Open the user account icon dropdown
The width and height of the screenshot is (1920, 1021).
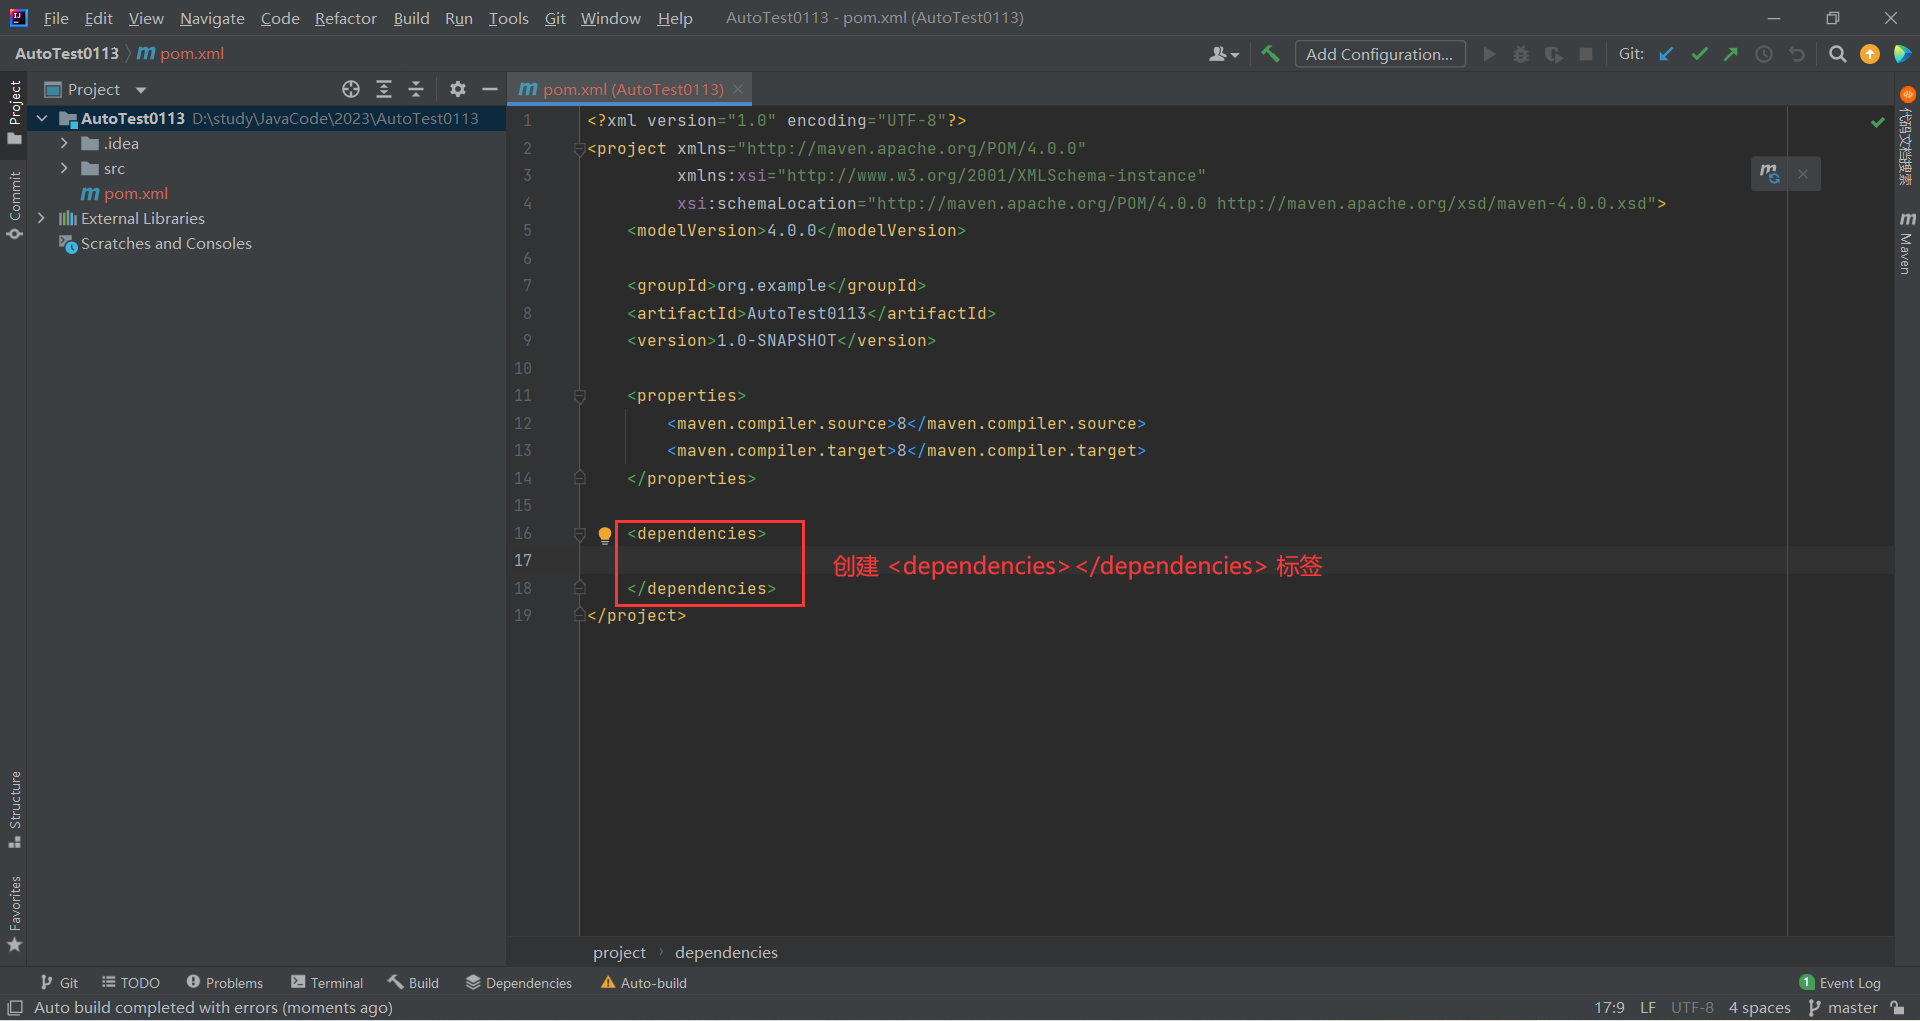(x=1223, y=54)
